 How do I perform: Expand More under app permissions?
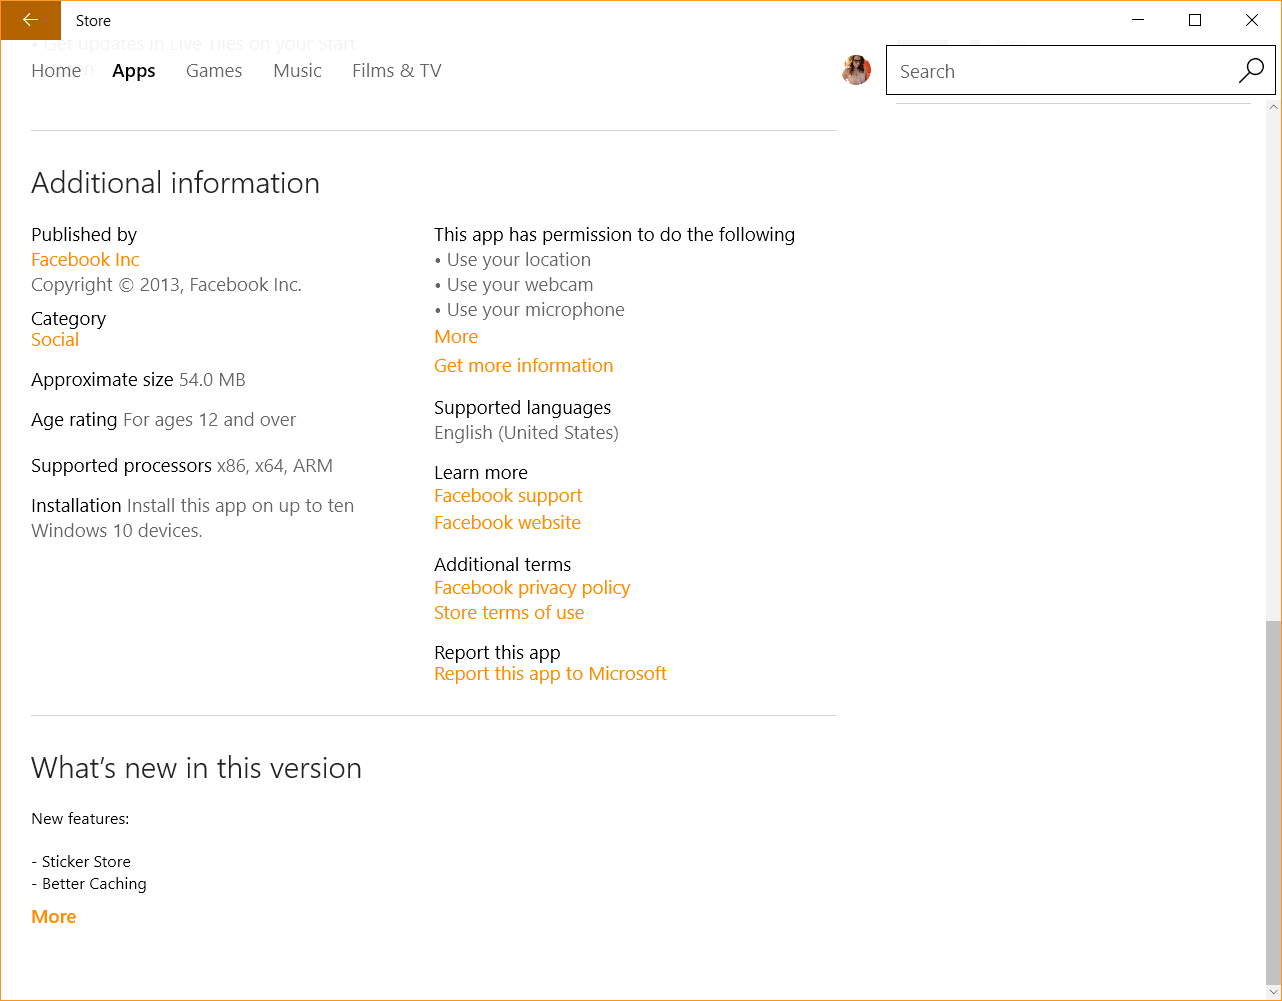[x=456, y=336]
